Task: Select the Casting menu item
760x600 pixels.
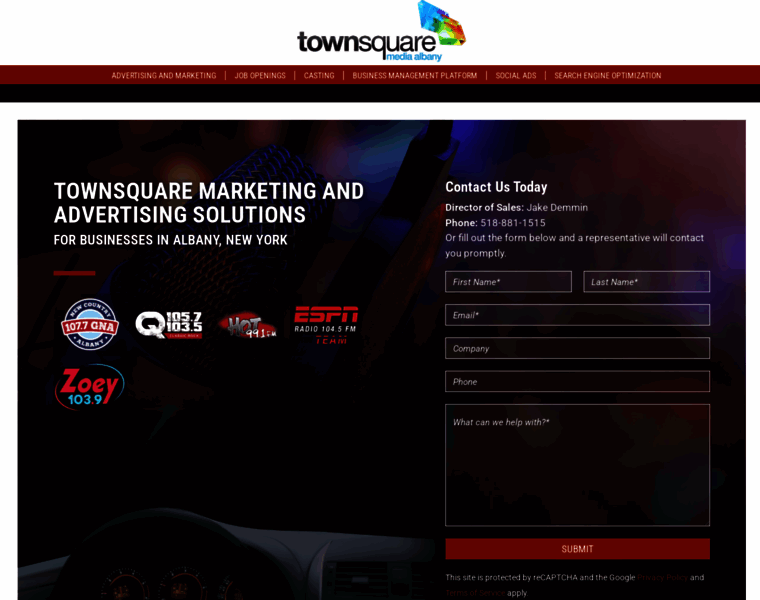Action: tap(319, 76)
